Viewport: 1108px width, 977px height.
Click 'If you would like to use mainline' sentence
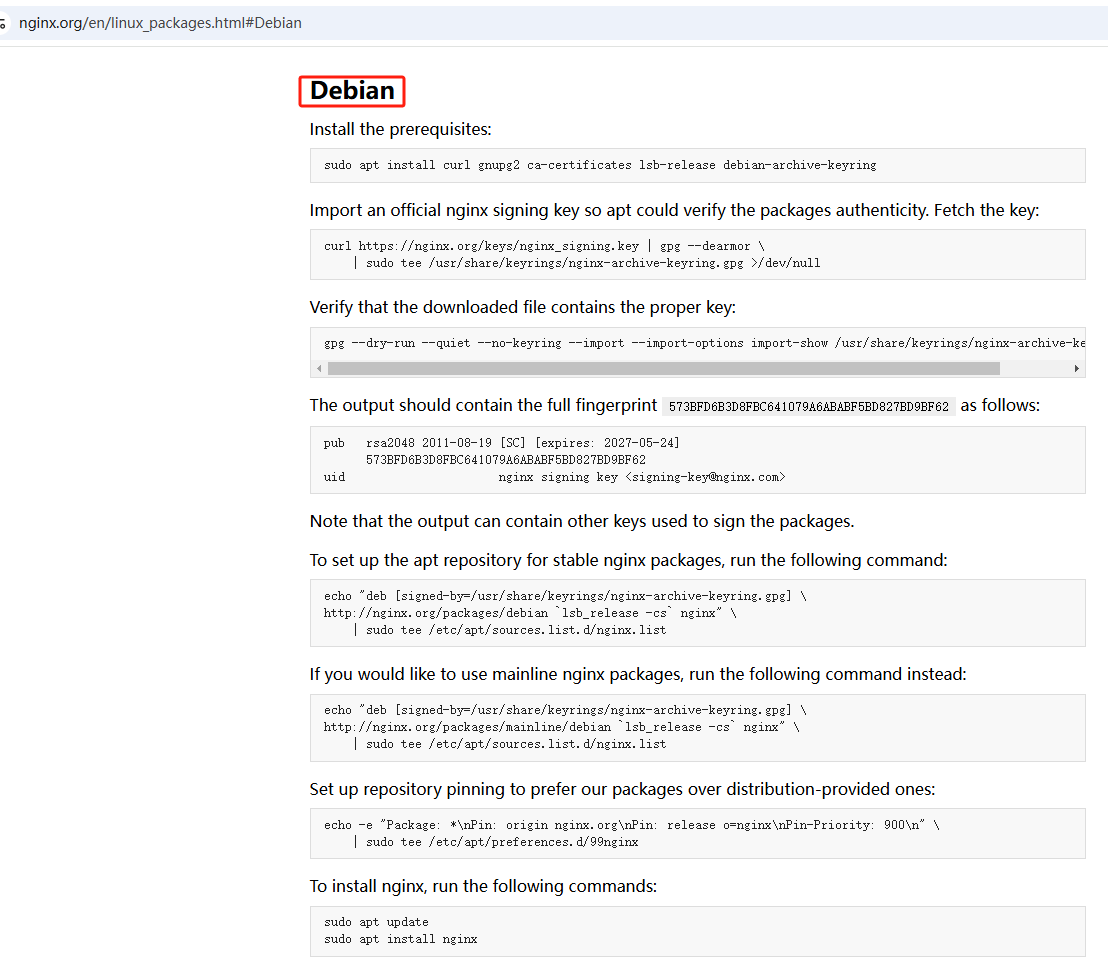click(x=637, y=675)
